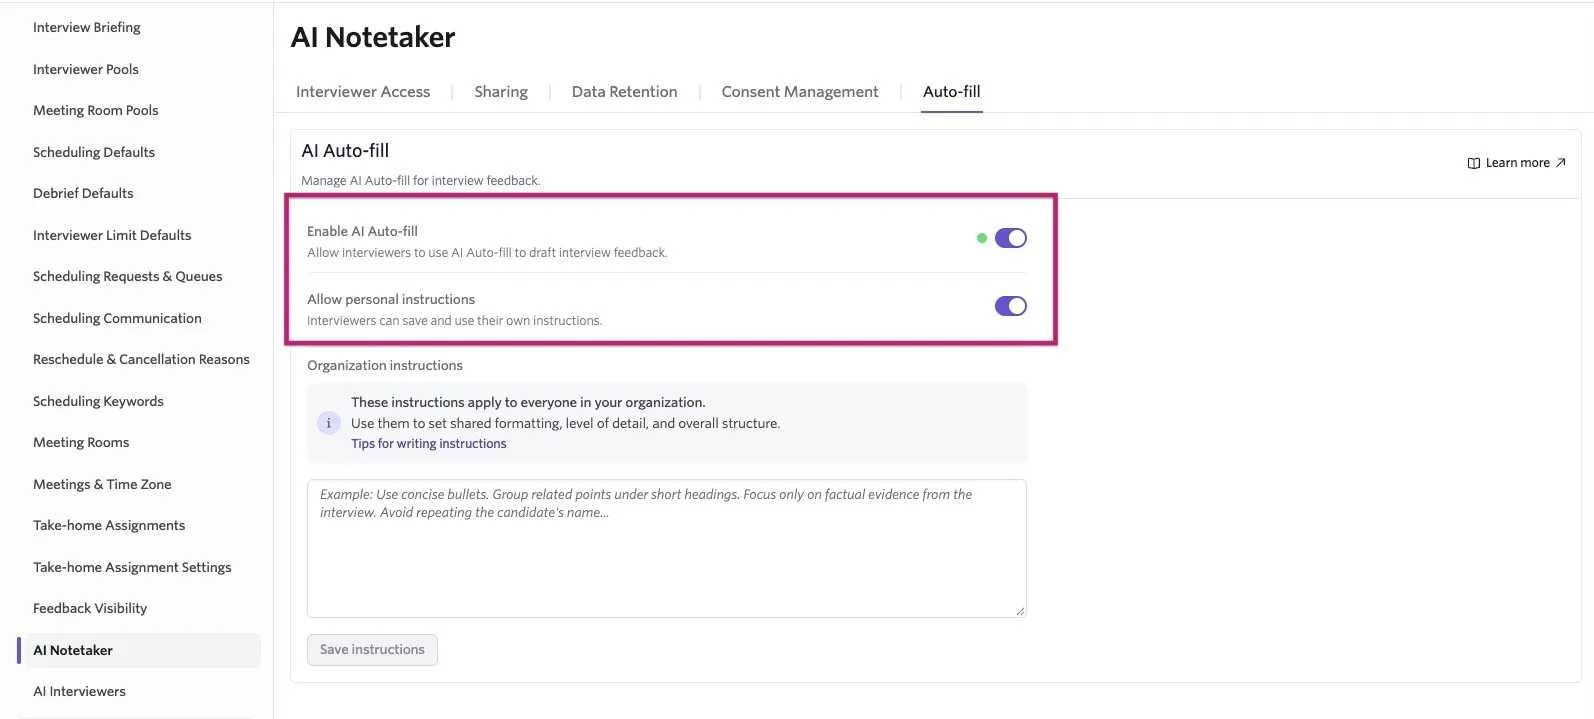Click the info icon in organization instructions
The image size is (1594, 719).
[328, 423]
